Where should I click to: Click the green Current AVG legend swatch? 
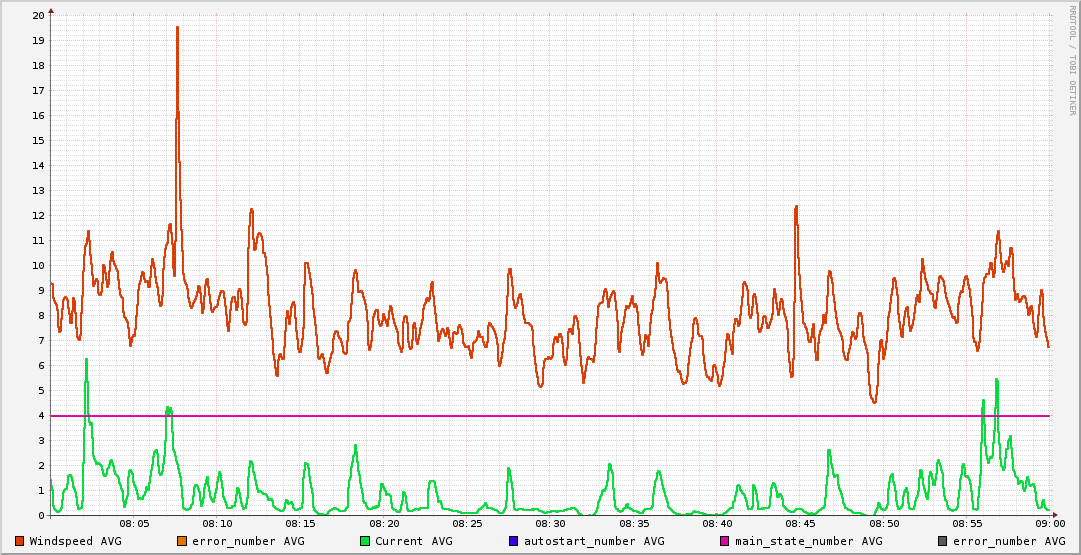365,541
